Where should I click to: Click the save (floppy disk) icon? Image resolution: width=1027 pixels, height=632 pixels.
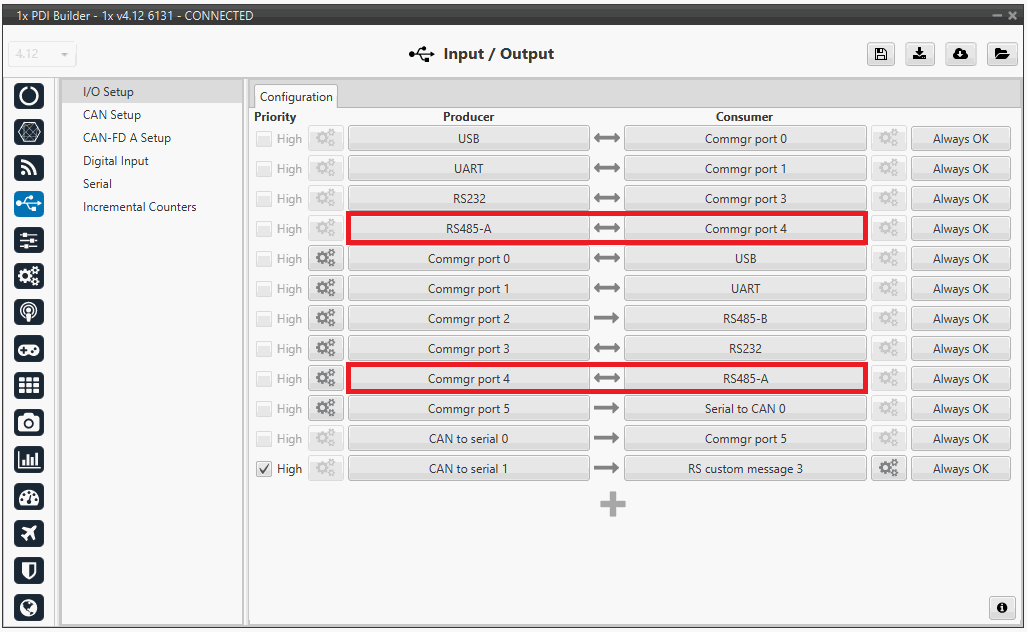point(880,55)
